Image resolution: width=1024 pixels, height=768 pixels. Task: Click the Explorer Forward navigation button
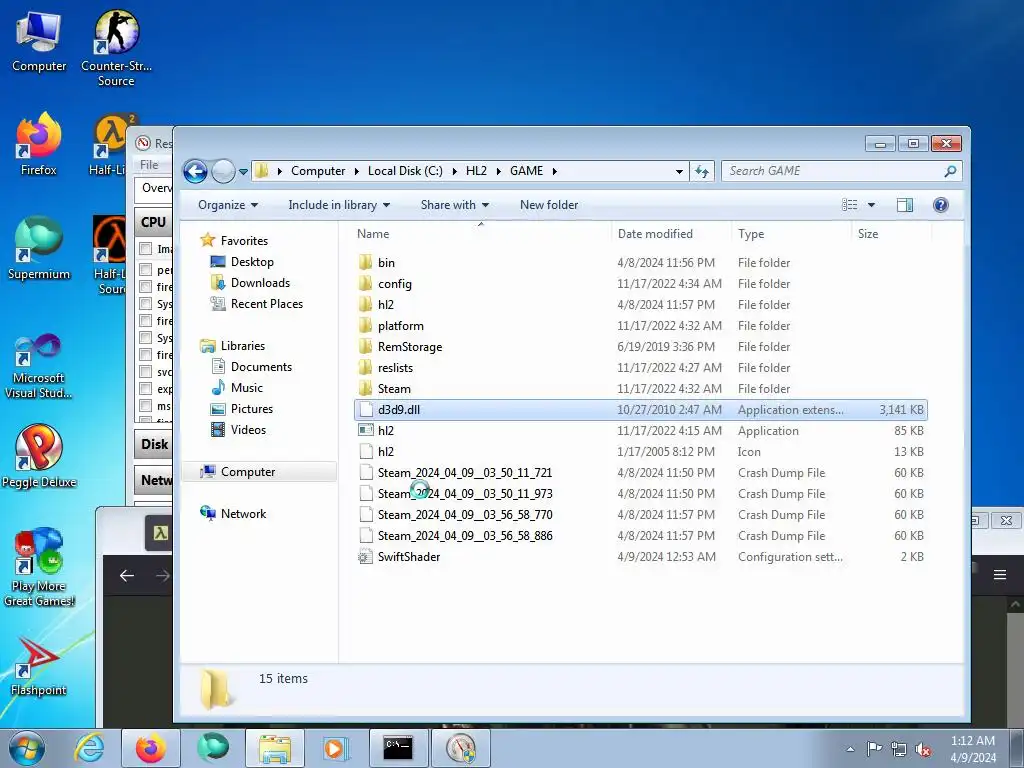click(x=223, y=171)
